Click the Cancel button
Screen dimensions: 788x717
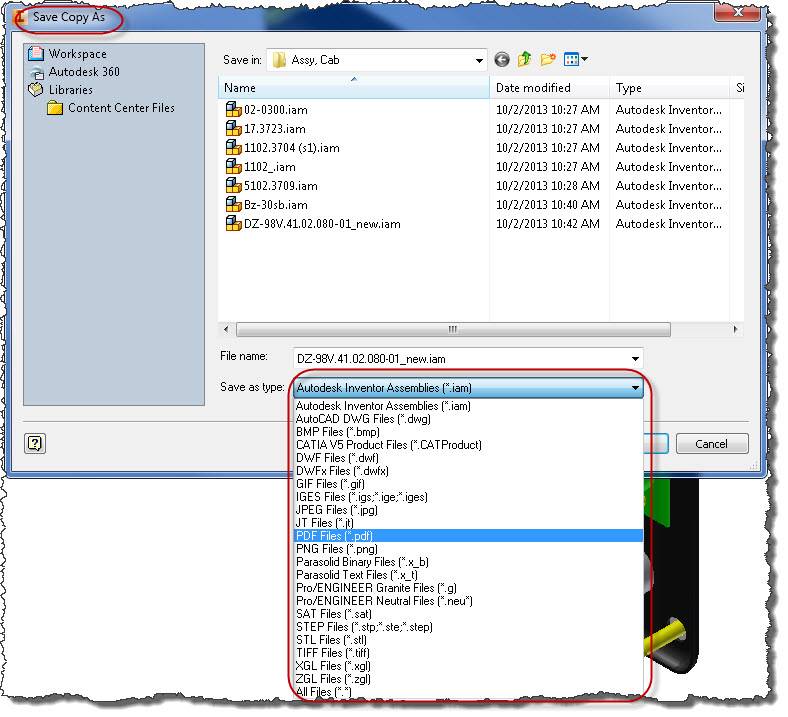pyautogui.click(x=712, y=443)
